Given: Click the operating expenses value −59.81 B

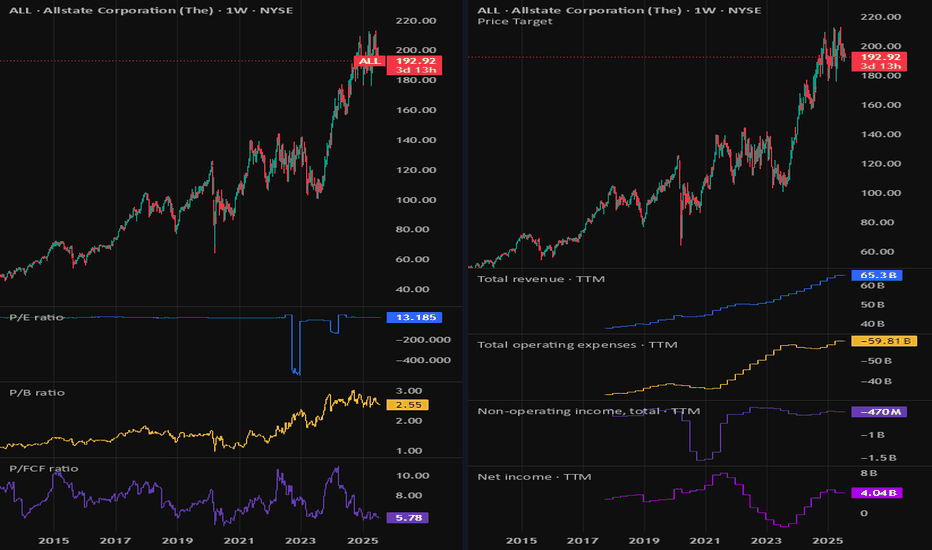Looking at the screenshot, I should [x=884, y=341].
